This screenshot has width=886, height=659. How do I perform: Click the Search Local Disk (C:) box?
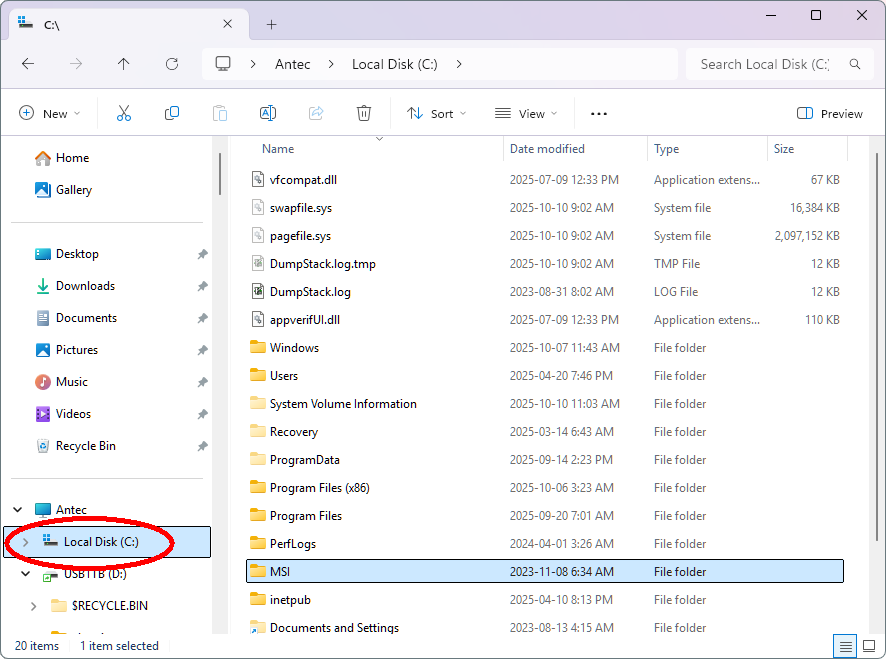(765, 64)
